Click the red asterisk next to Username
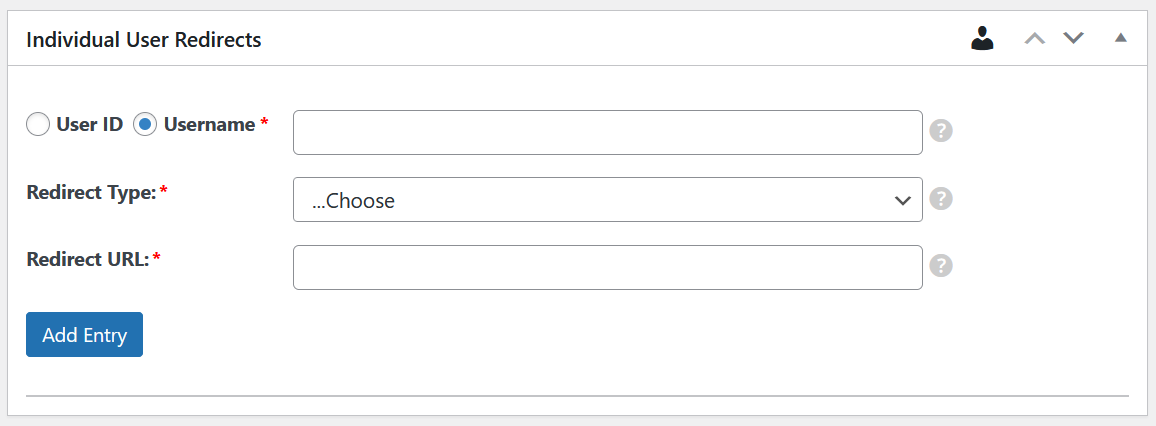1156x426 pixels. coord(264,123)
